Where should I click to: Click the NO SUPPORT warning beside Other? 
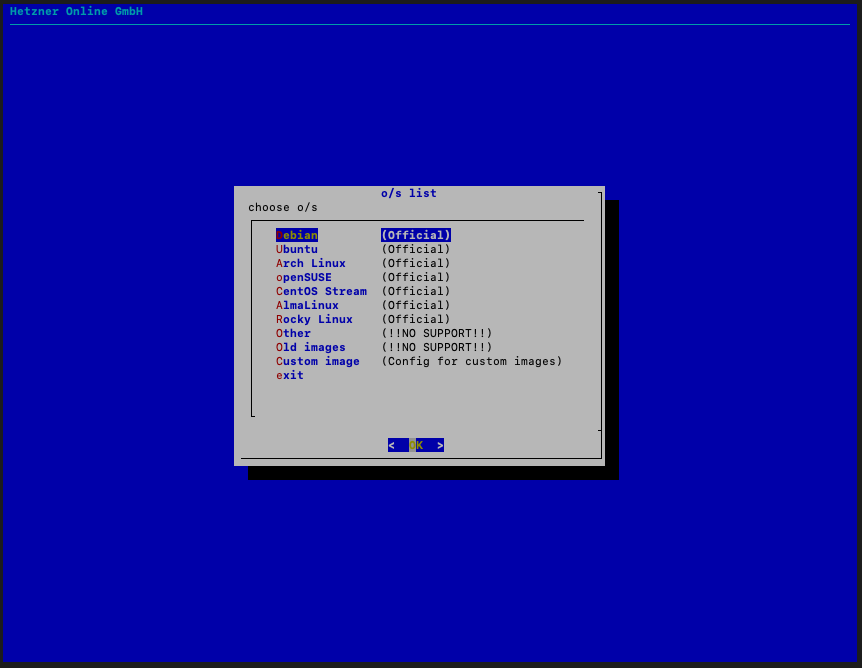(x=436, y=333)
